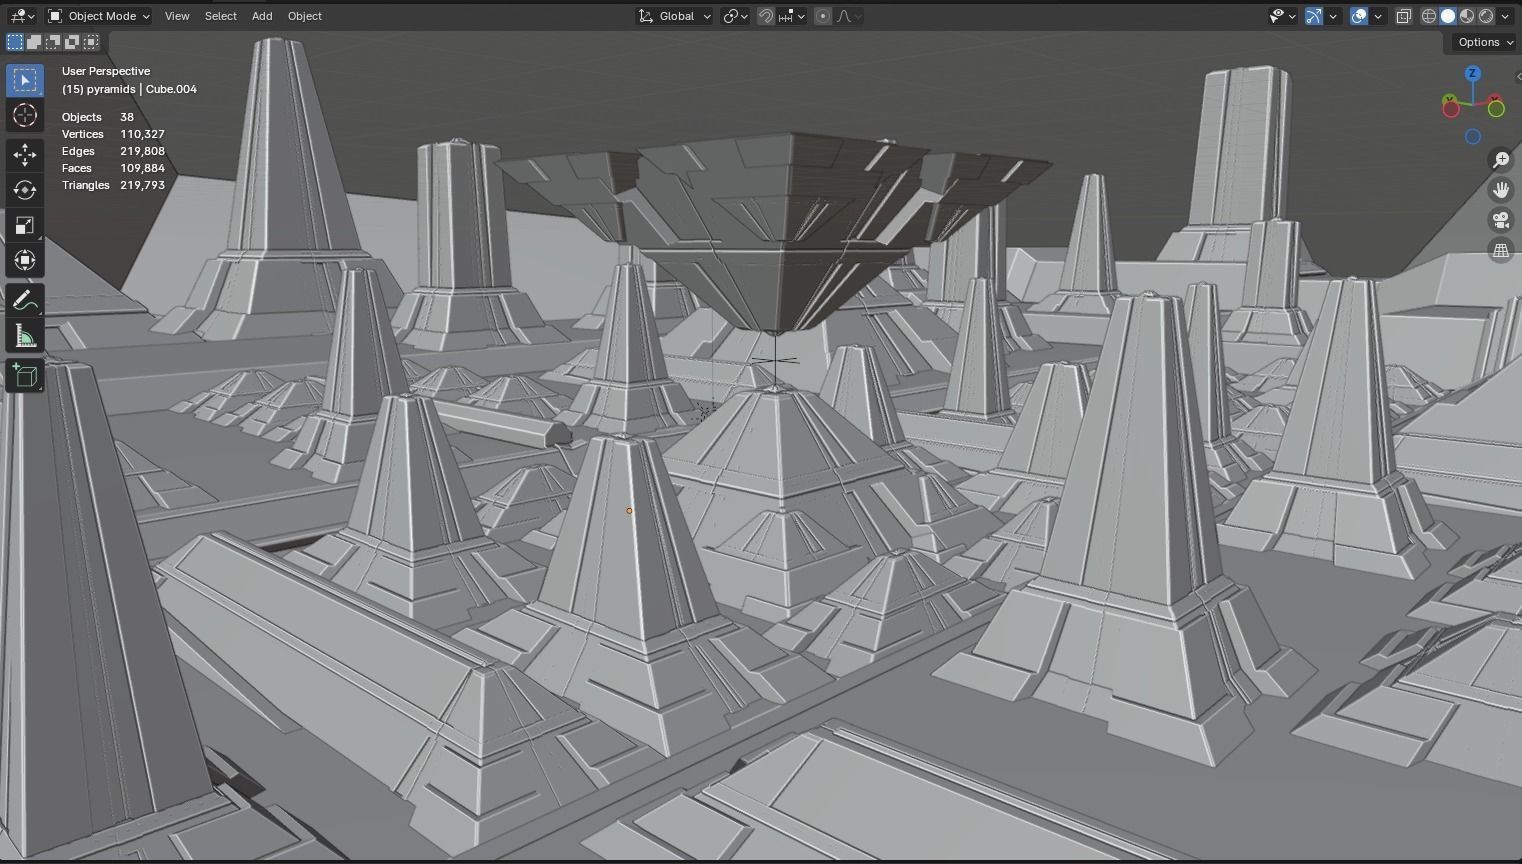Select the Annotate pencil tool
The height and width of the screenshot is (864, 1522).
click(x=25, y=300)
